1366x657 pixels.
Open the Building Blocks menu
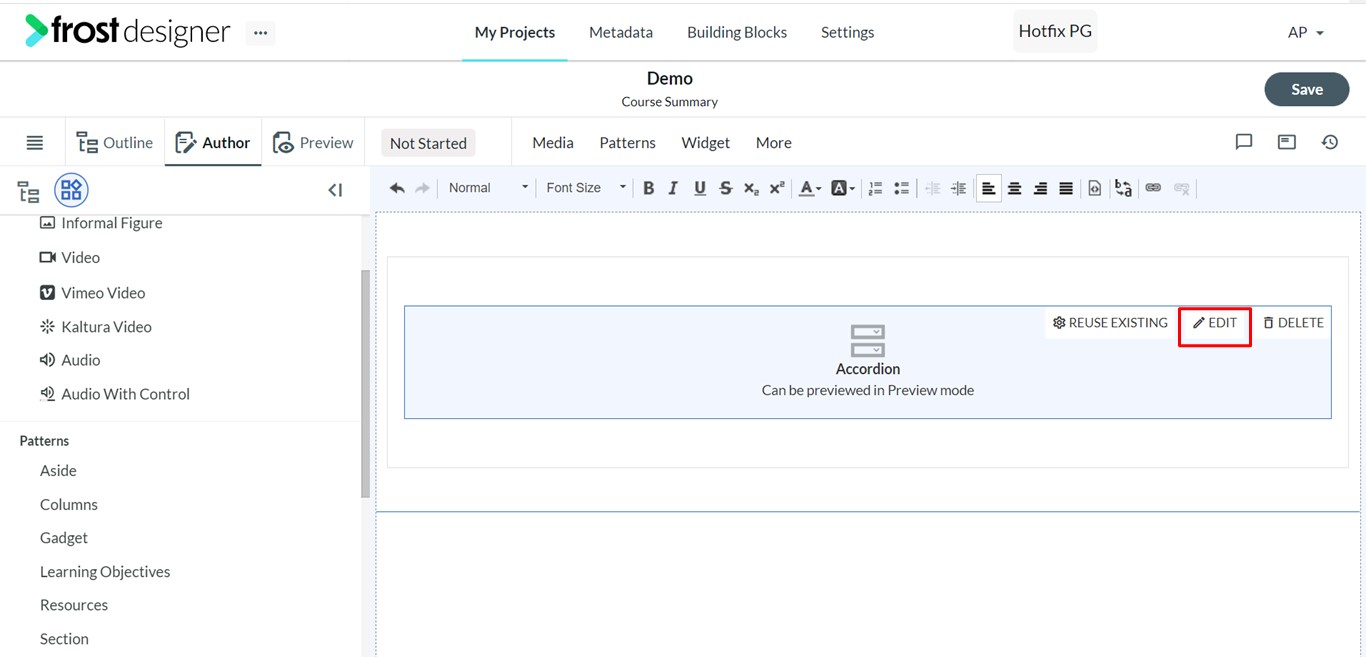pos(737,32)
